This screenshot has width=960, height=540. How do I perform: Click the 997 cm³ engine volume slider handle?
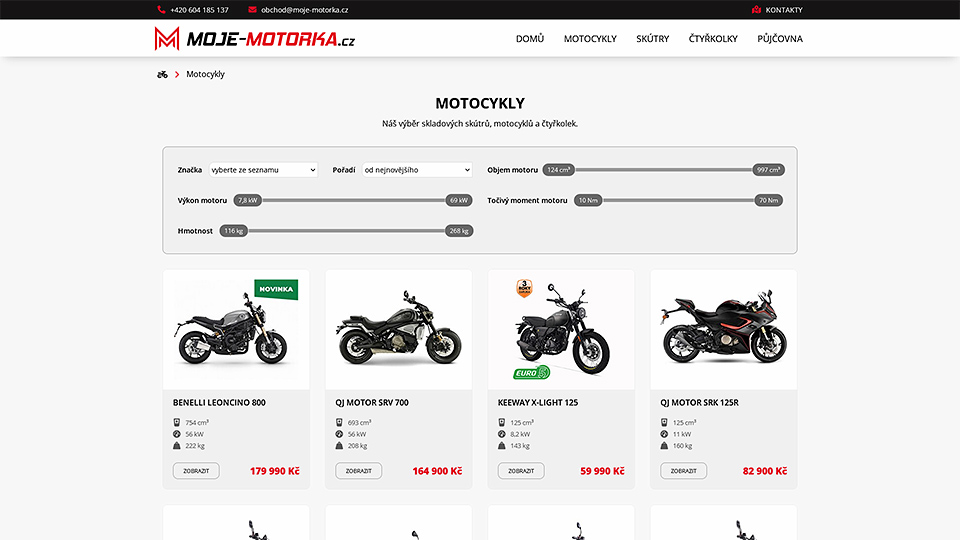point(768,170)
